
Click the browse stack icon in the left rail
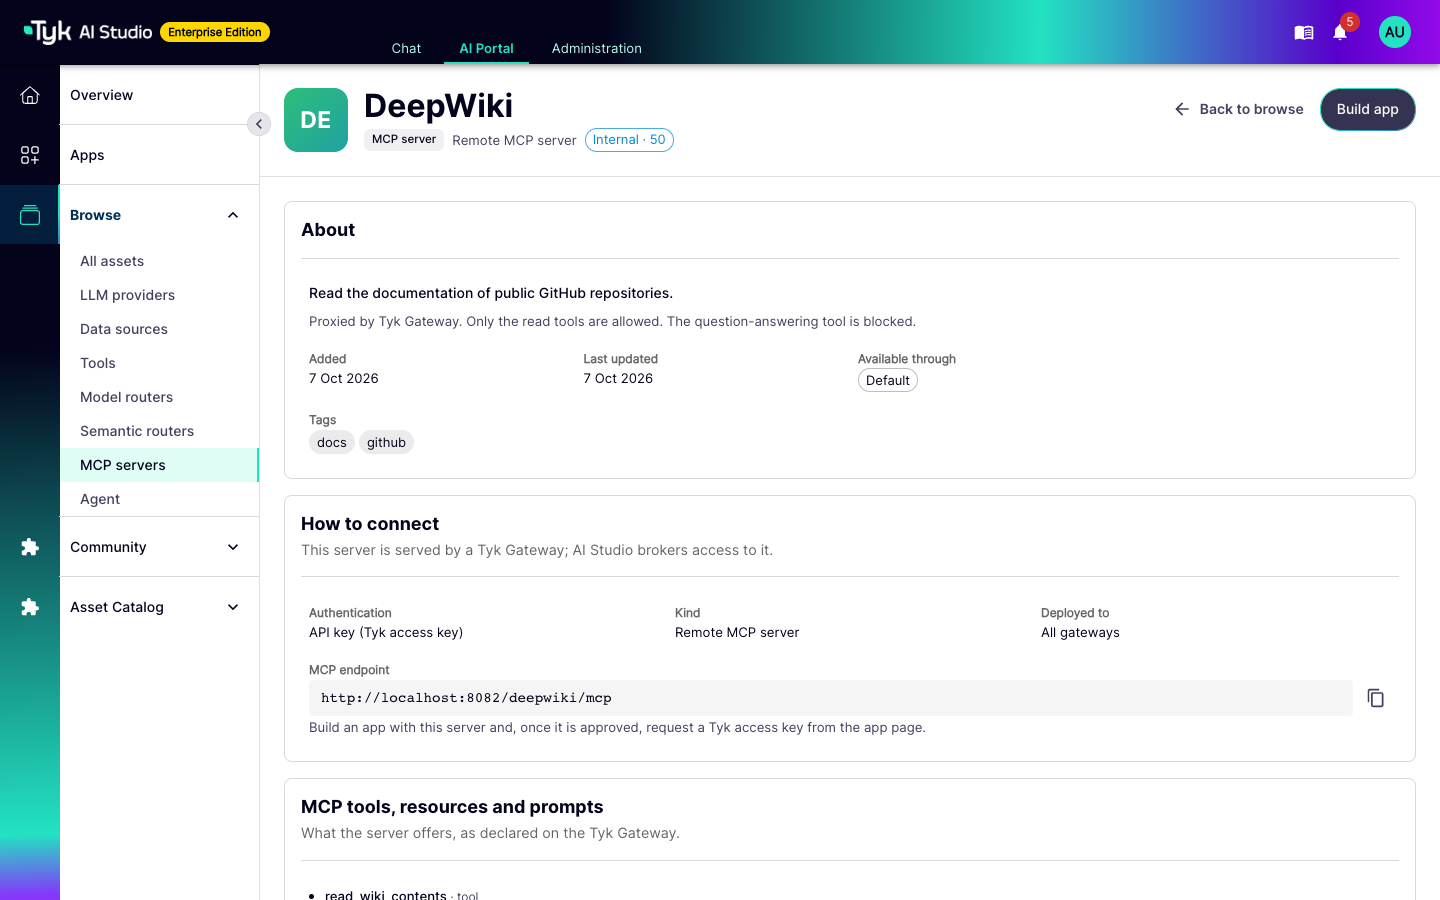pyautogui.click(x=30, y=215)
